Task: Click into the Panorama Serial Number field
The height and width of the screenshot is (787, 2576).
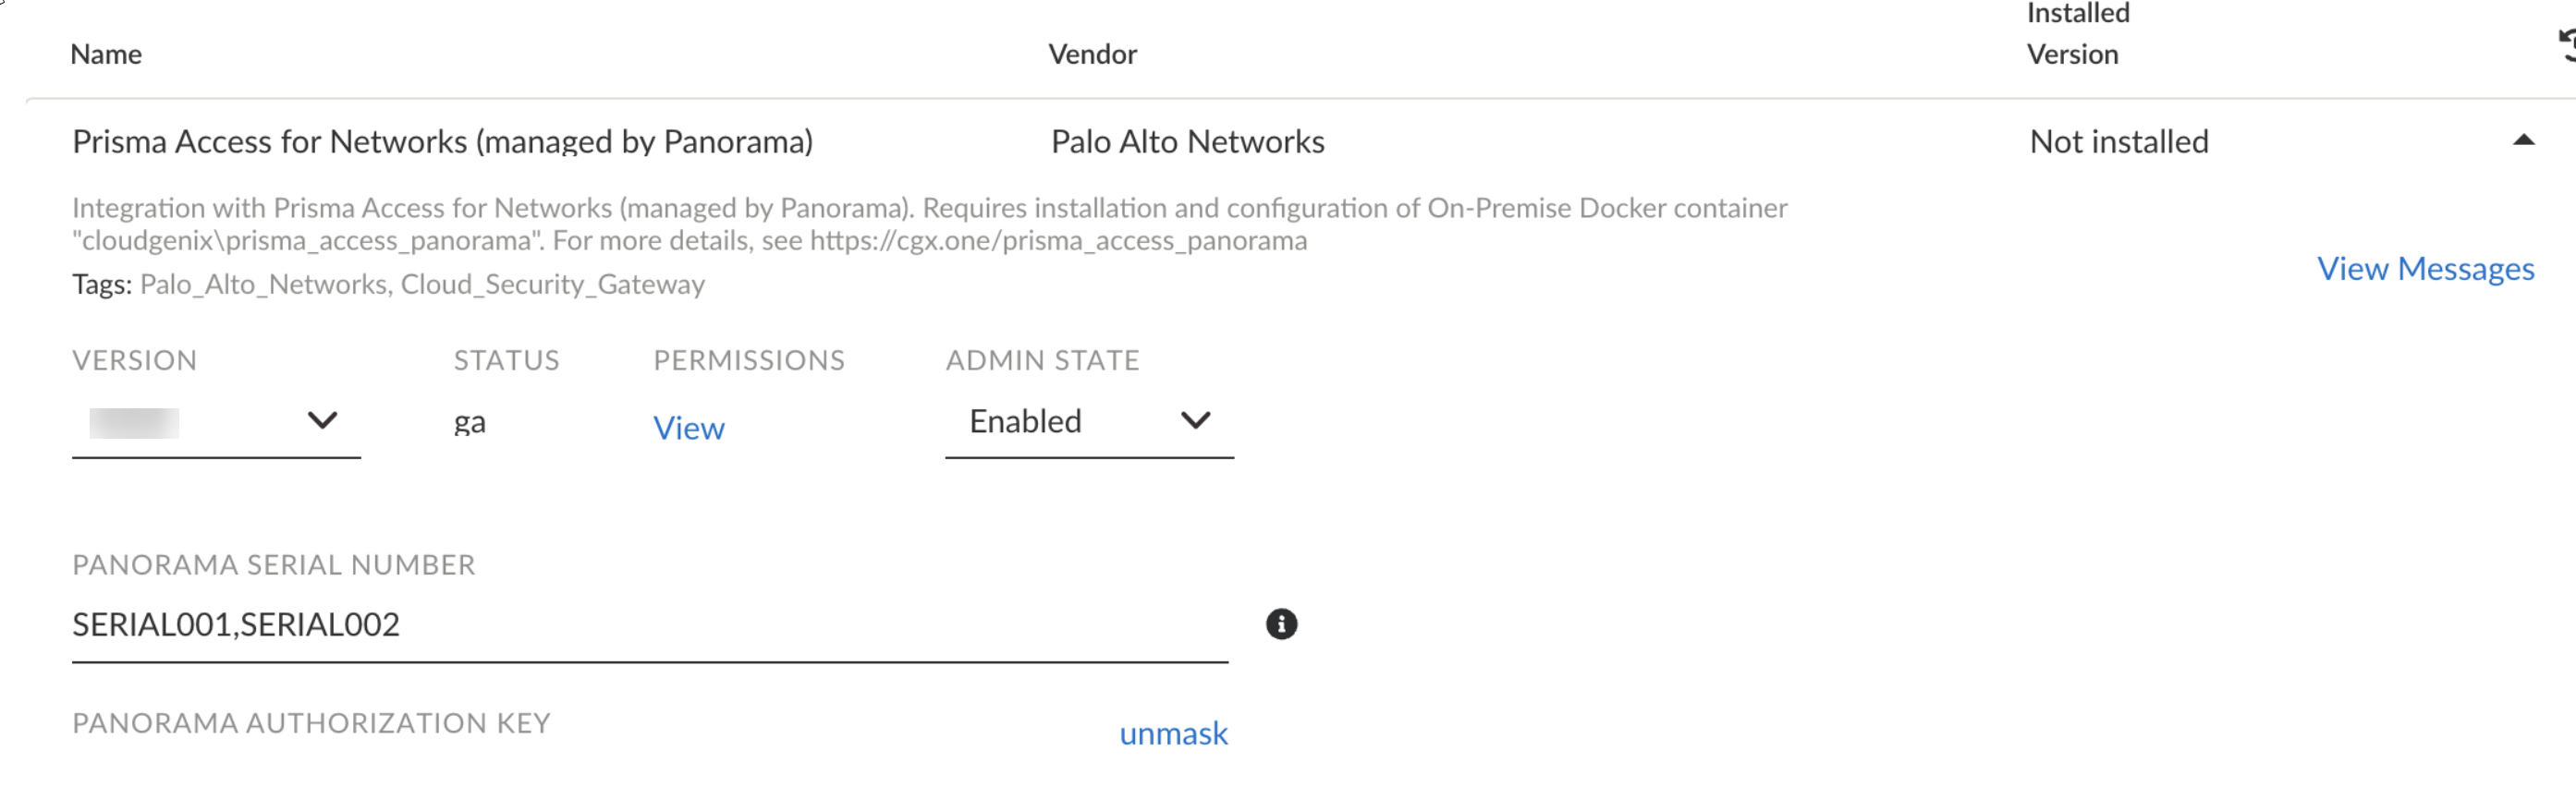Action: (x=649, y=625)
